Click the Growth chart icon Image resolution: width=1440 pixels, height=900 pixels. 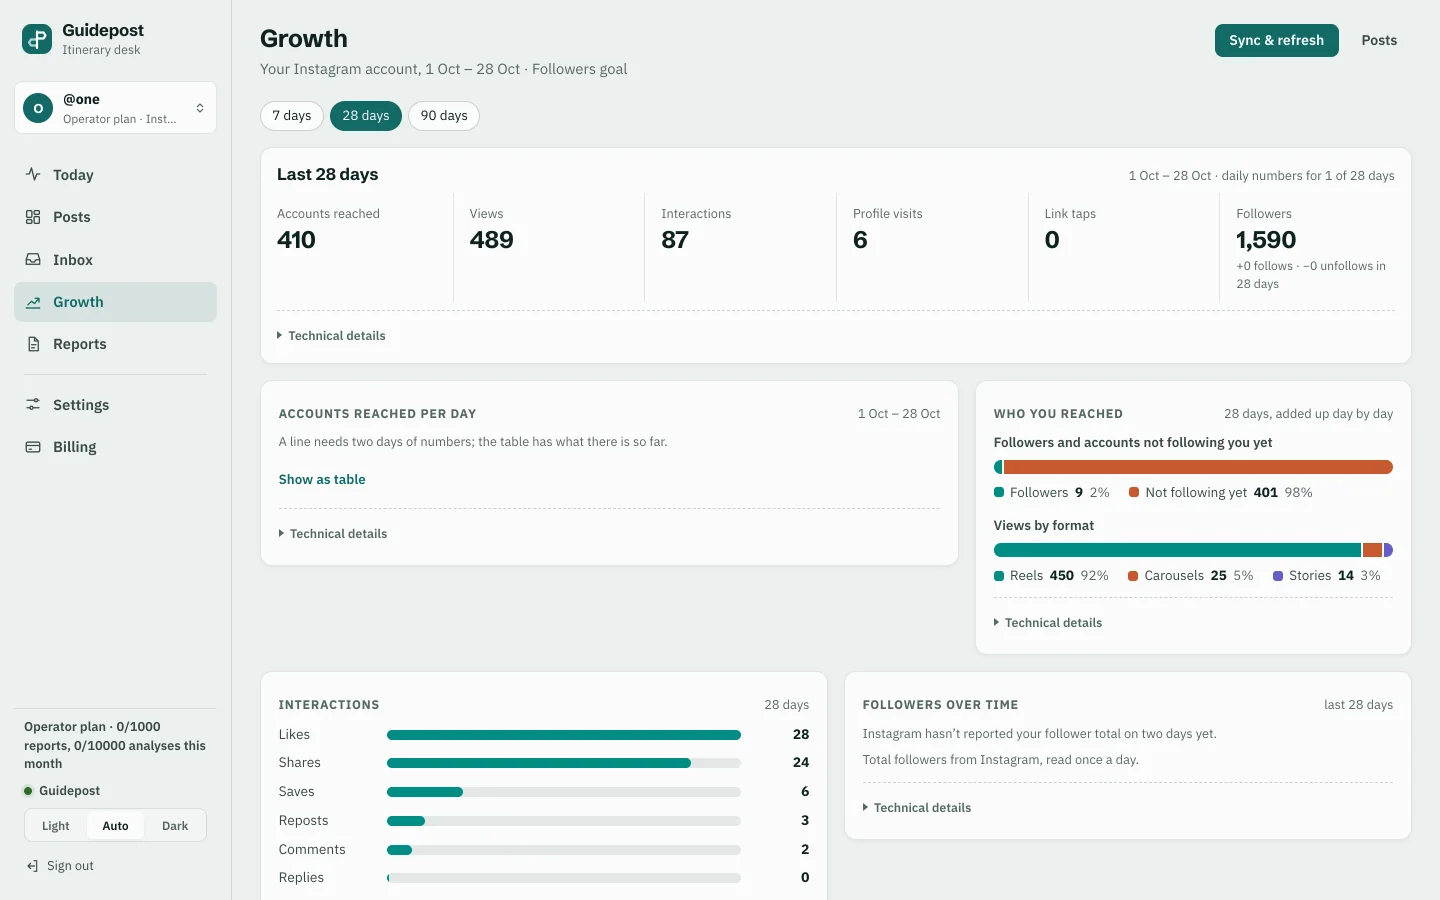coord(33,302)
